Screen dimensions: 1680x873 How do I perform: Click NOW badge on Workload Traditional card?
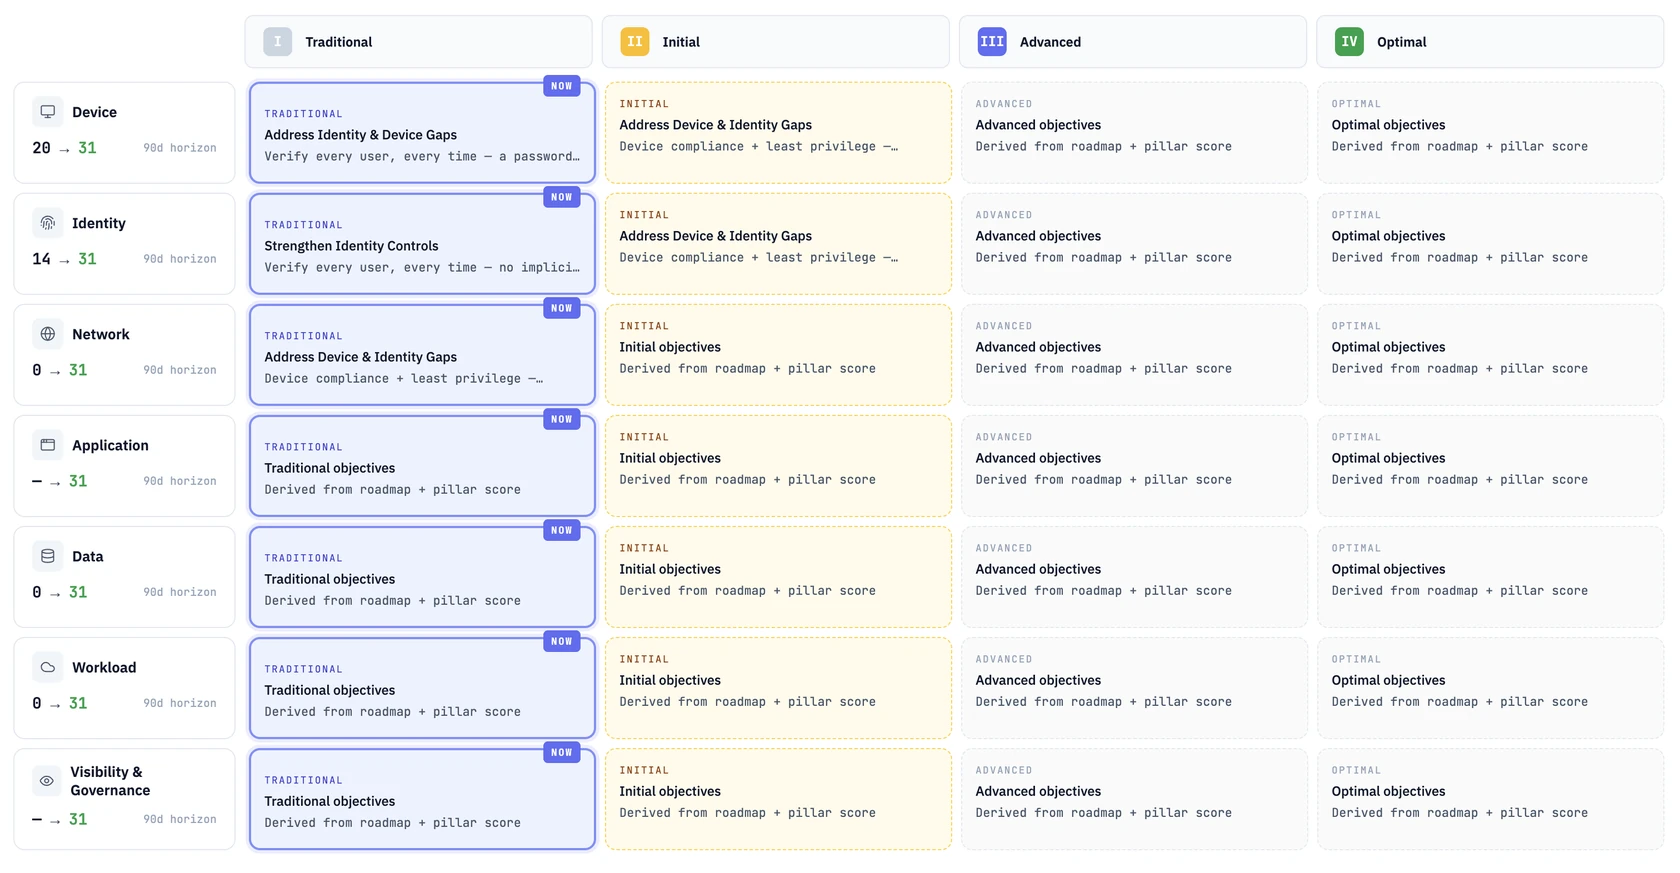point(562,641)
